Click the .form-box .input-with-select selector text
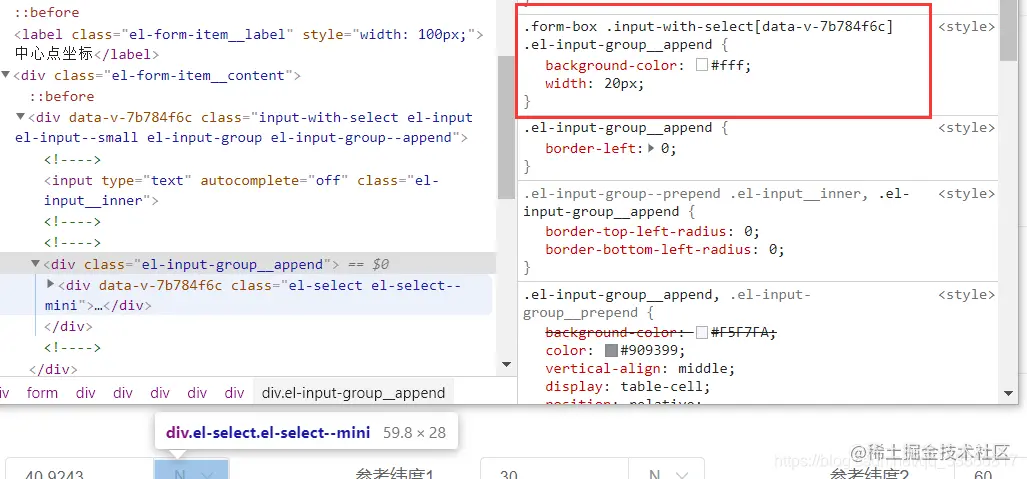 coord(708,35)
